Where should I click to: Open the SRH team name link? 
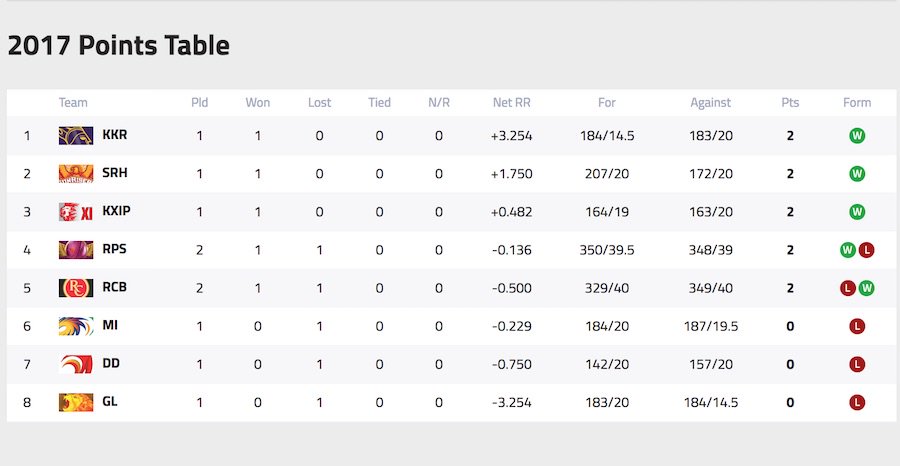(115, 173)
